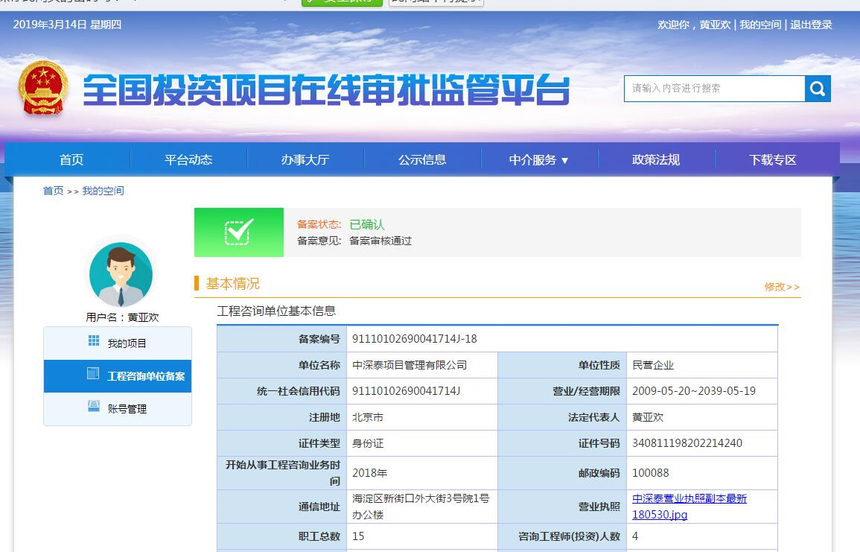Click the user avatar picture
This screenshot has height=552, width=860.
pos(121,274)
